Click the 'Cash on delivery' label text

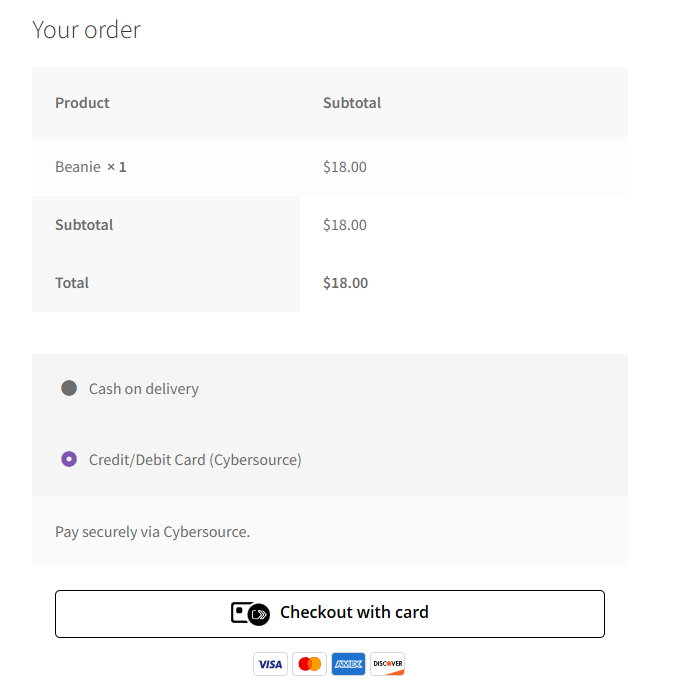[x=144, y=389]
